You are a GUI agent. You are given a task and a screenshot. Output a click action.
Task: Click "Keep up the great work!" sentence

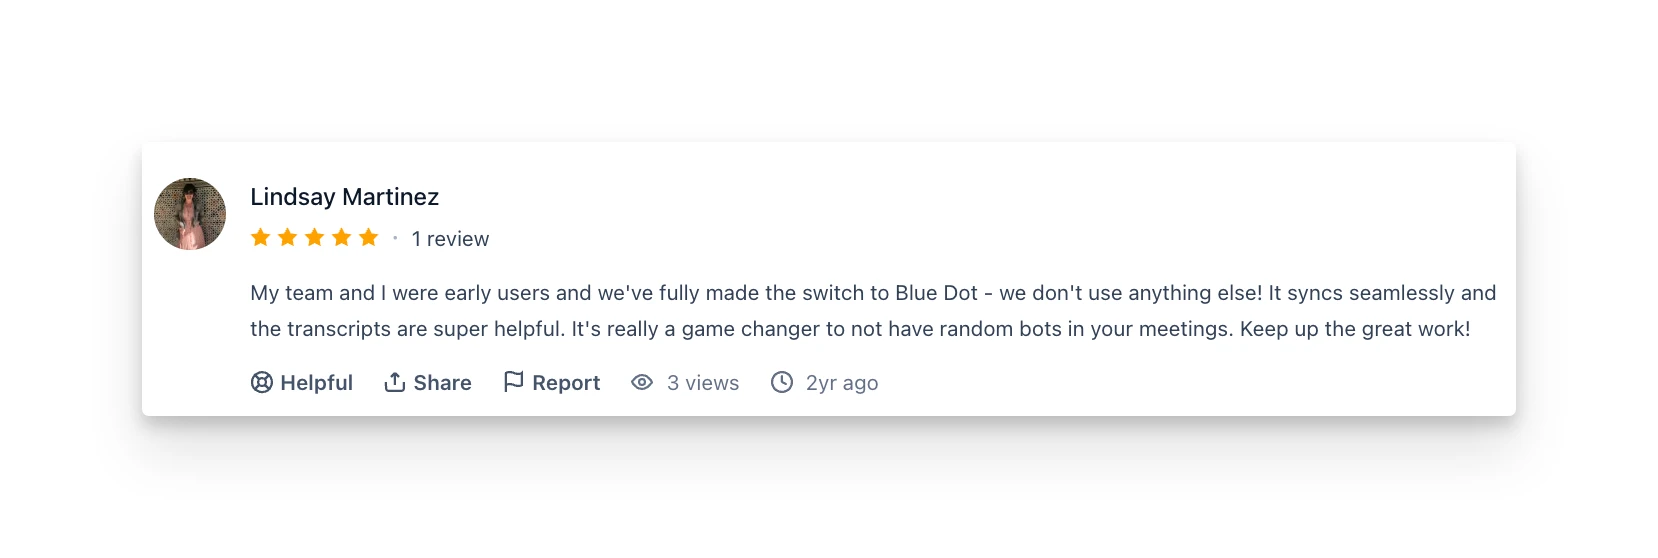[x=1355, y=329]
